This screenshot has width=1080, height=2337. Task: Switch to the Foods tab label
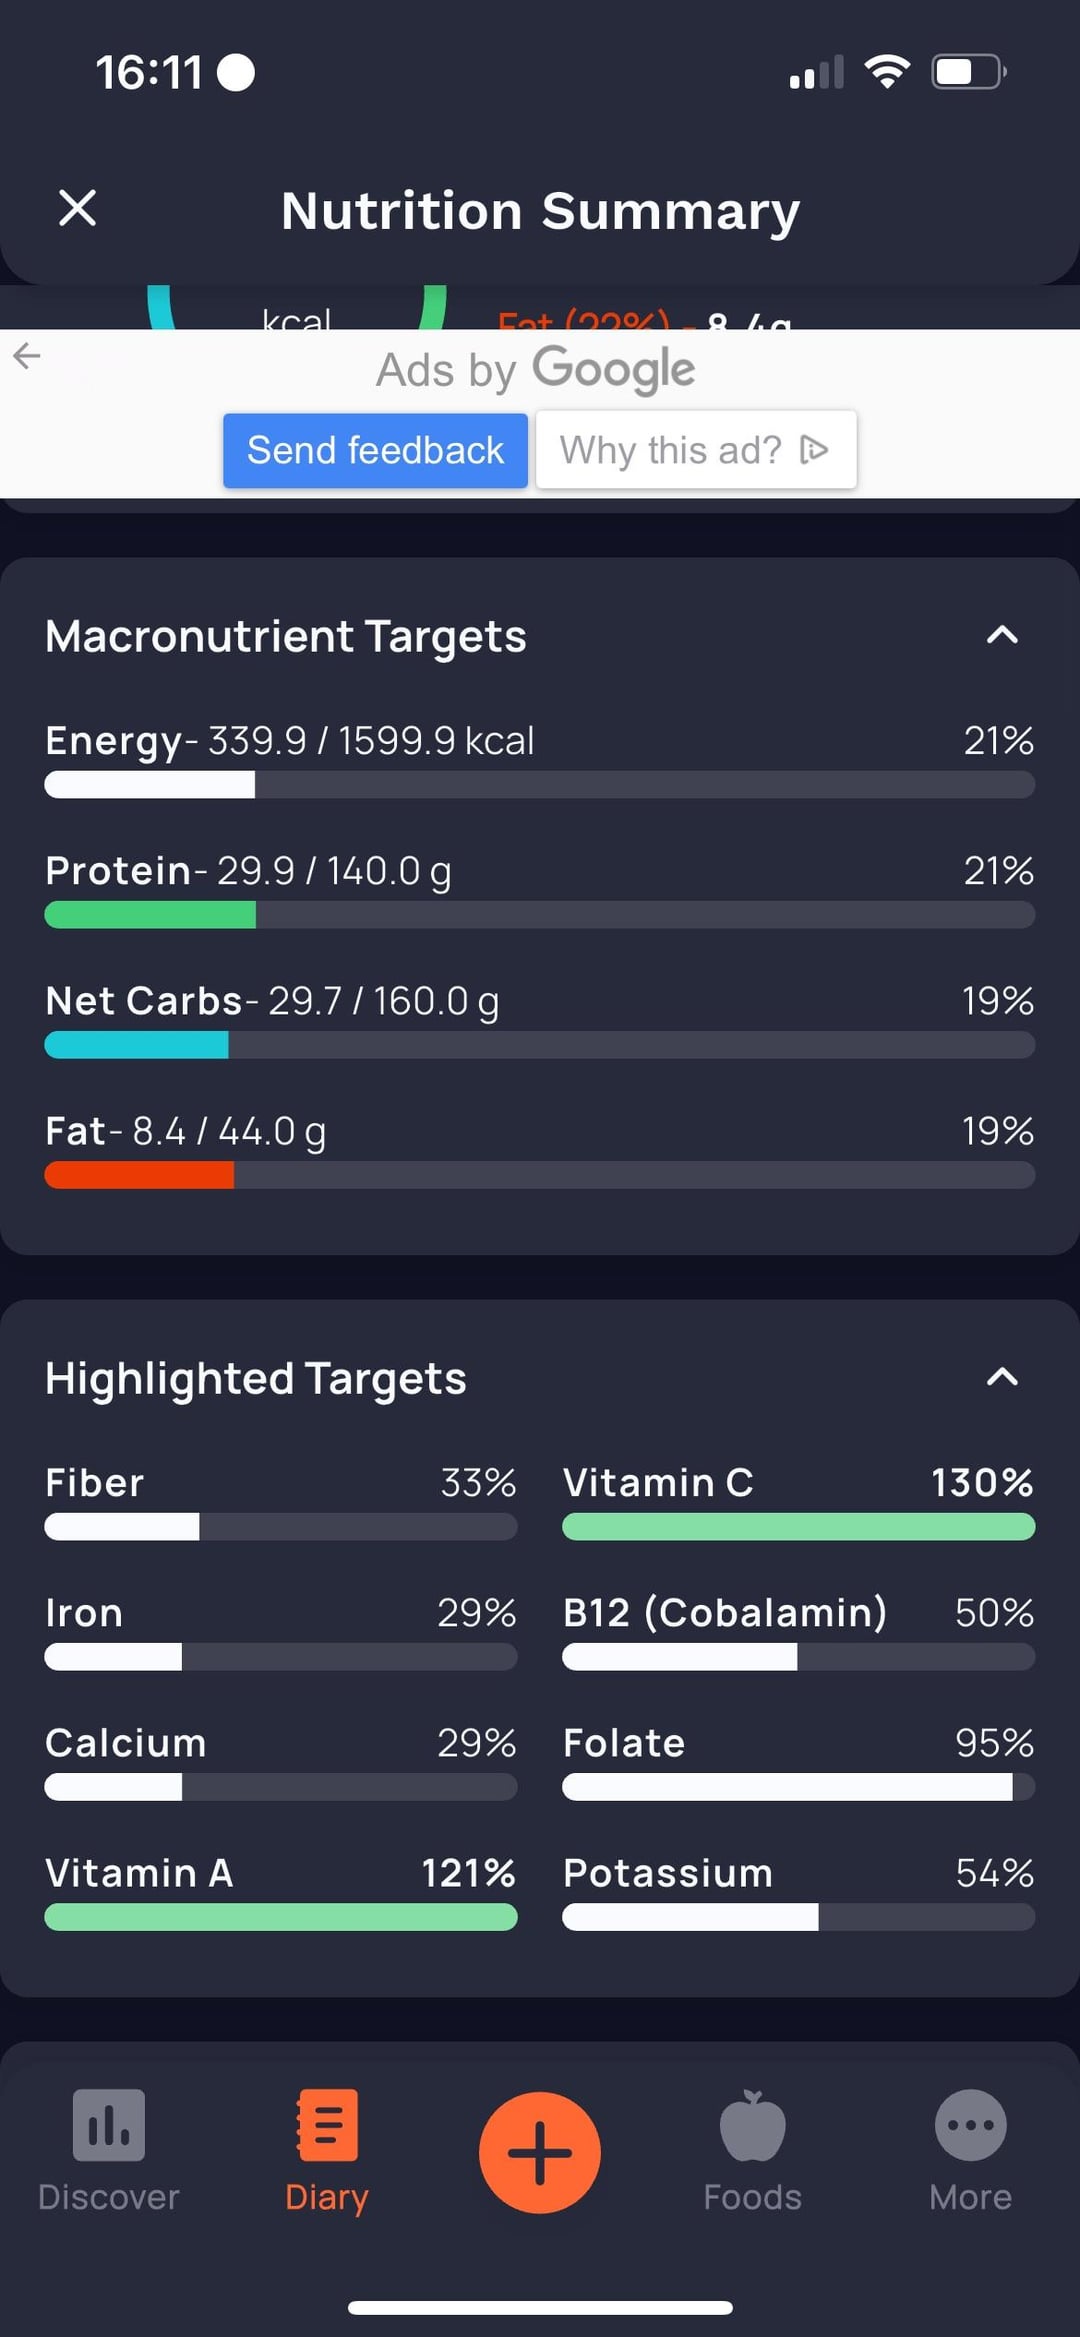tap(752, 2197)
